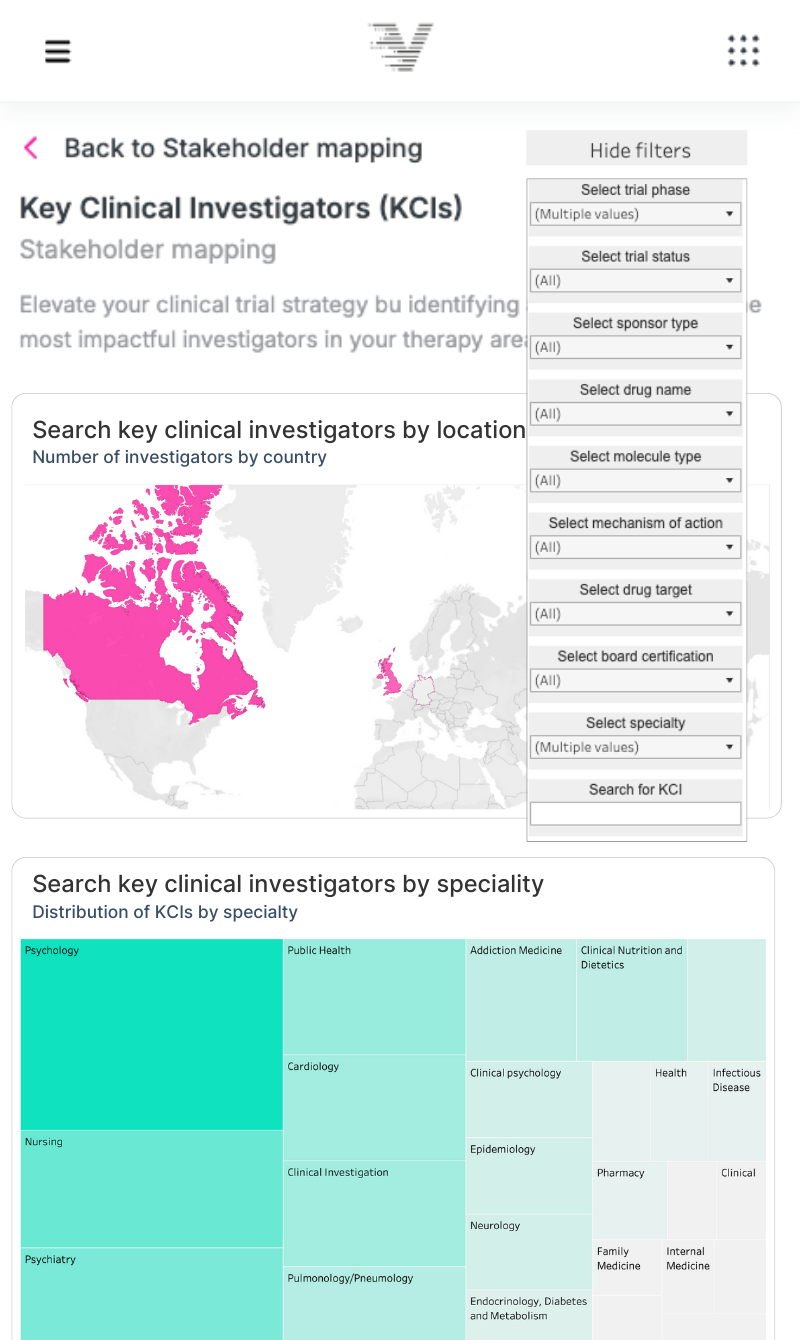Open the specialty filter dropdown

tap(635, 747)
